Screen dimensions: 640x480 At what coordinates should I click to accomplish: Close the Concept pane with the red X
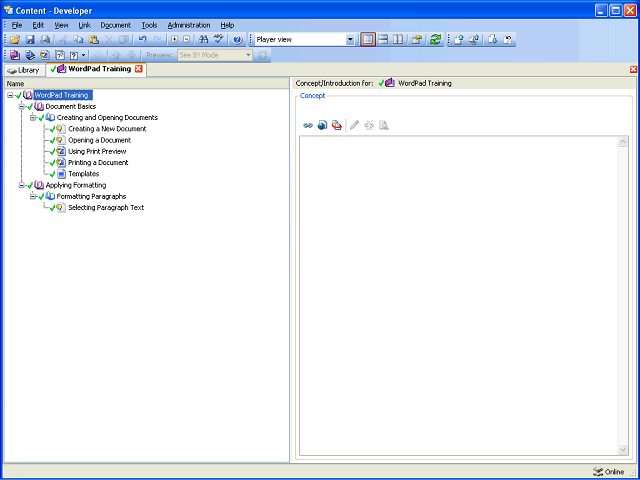tap(633, 69)
